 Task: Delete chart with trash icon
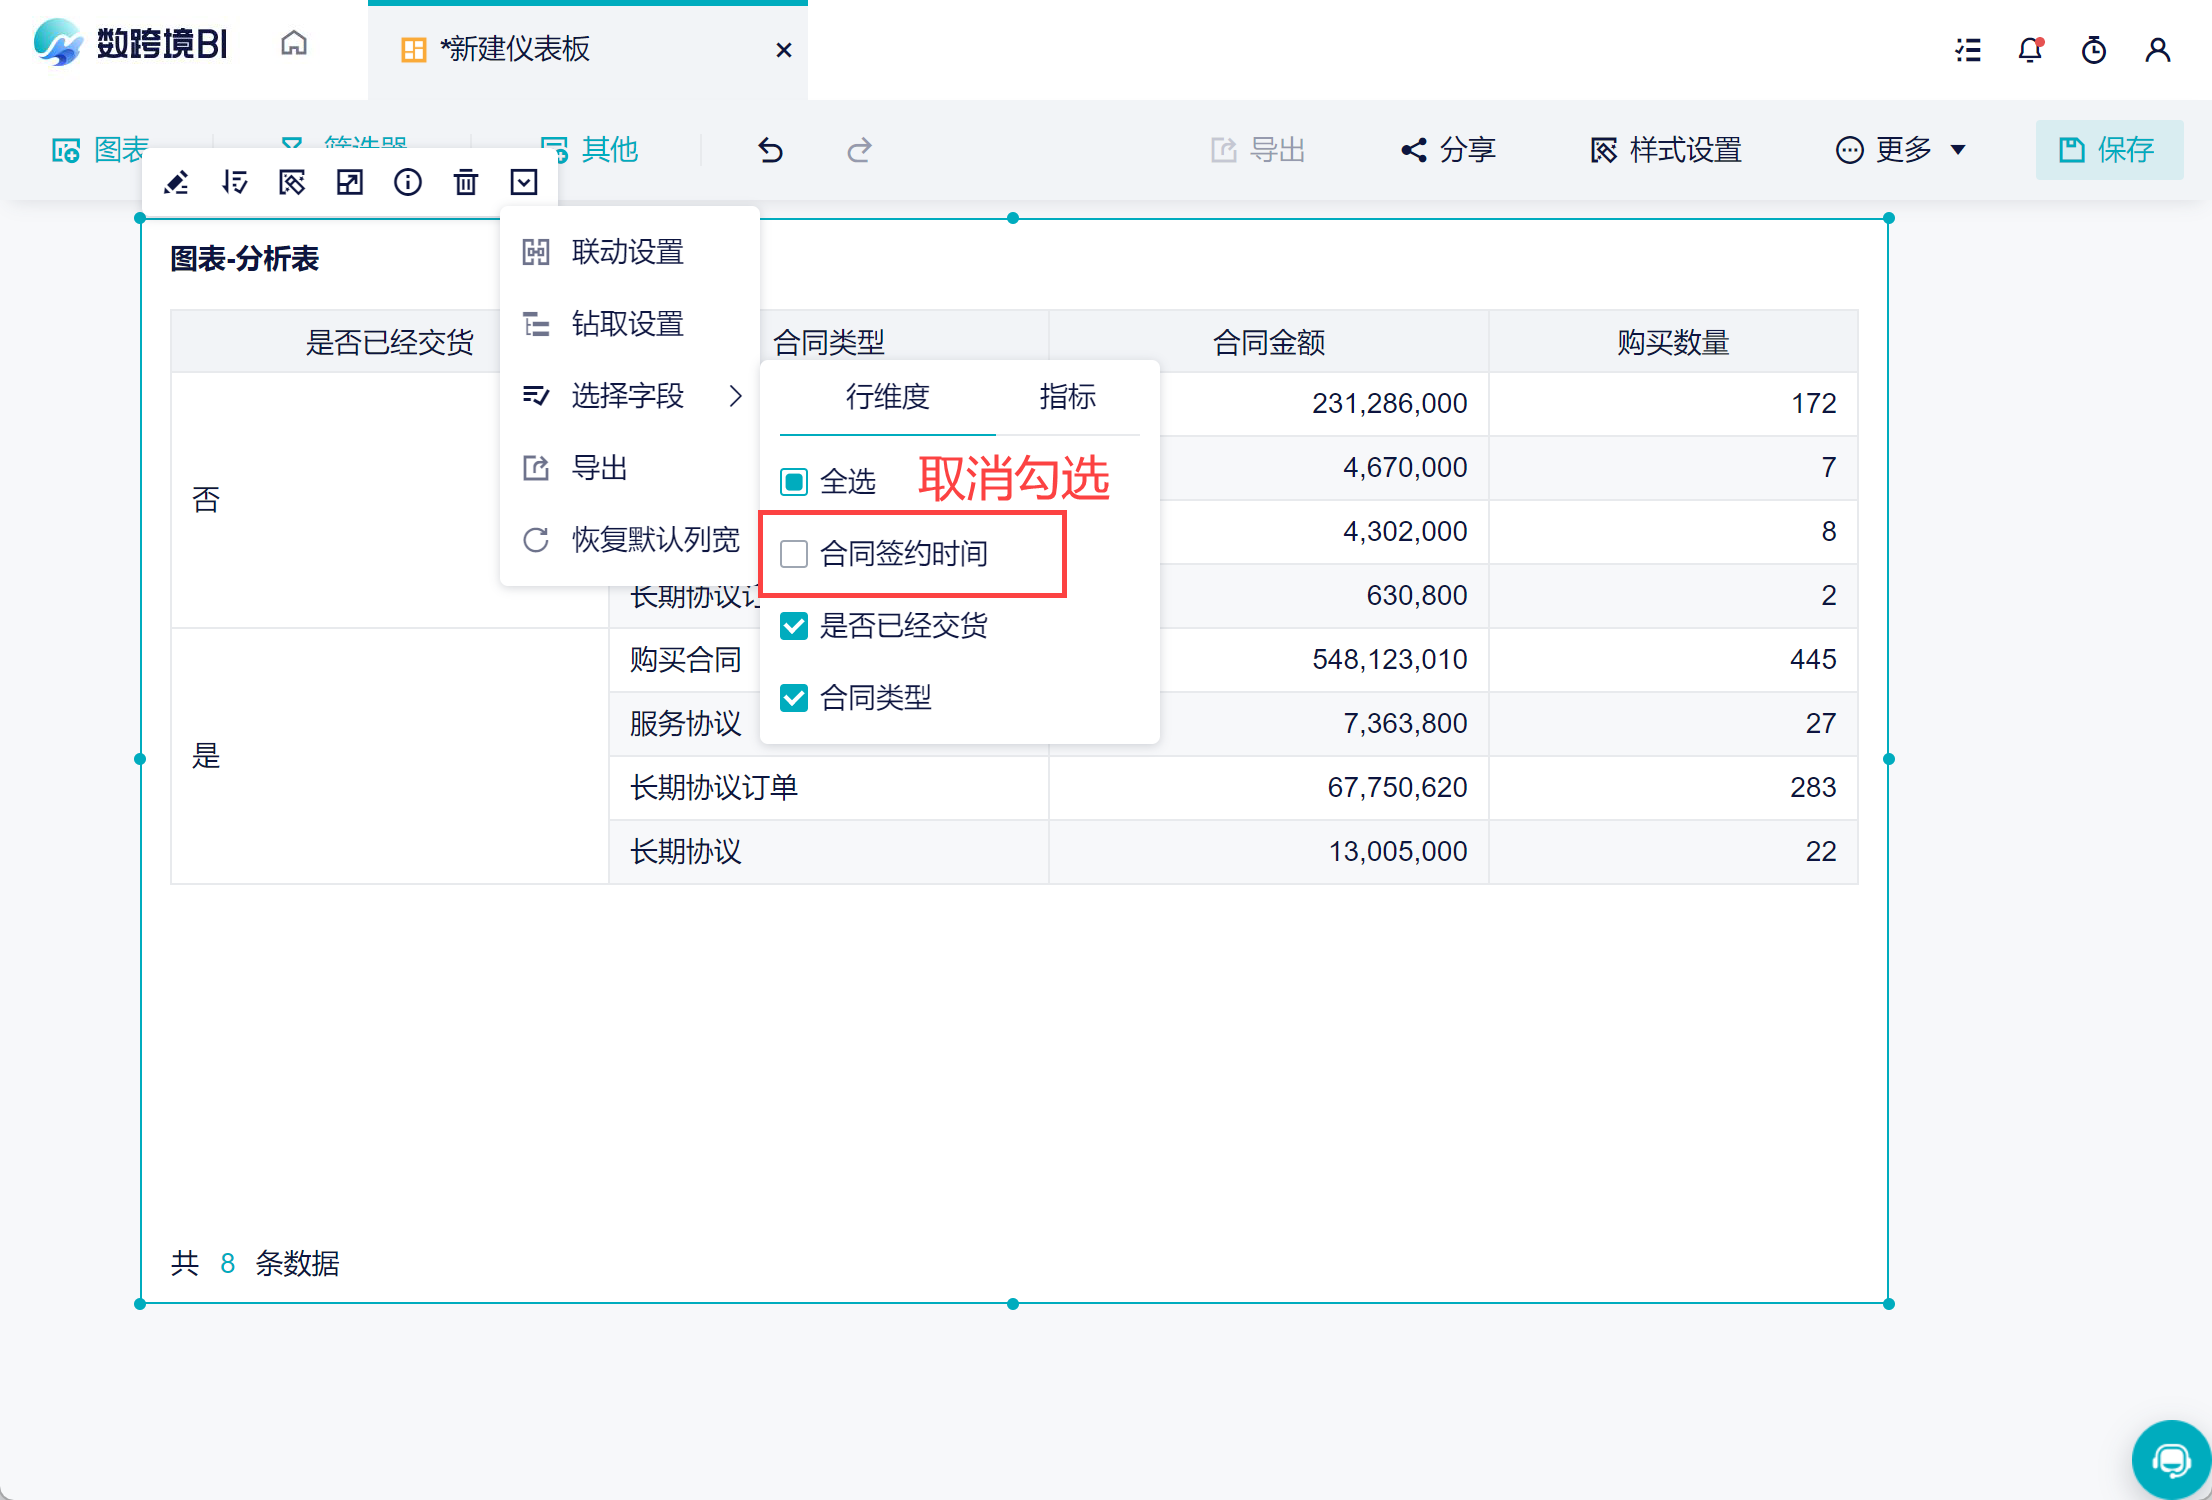[x=466, y=182]
